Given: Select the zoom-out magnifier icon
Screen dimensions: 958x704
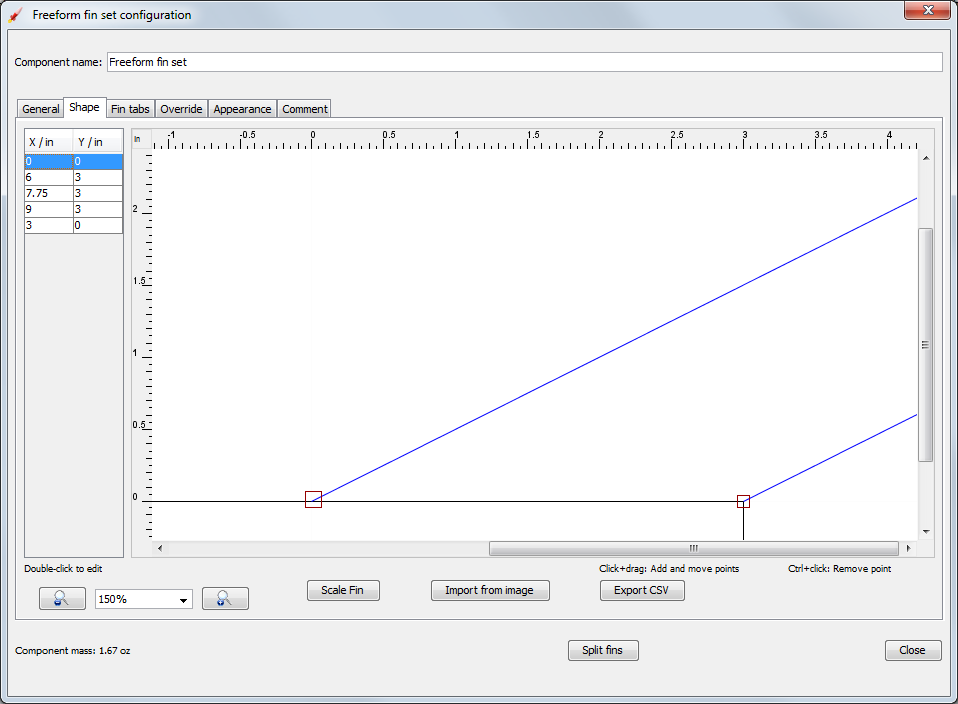Looking at the screenshot, I should point(62,598).
